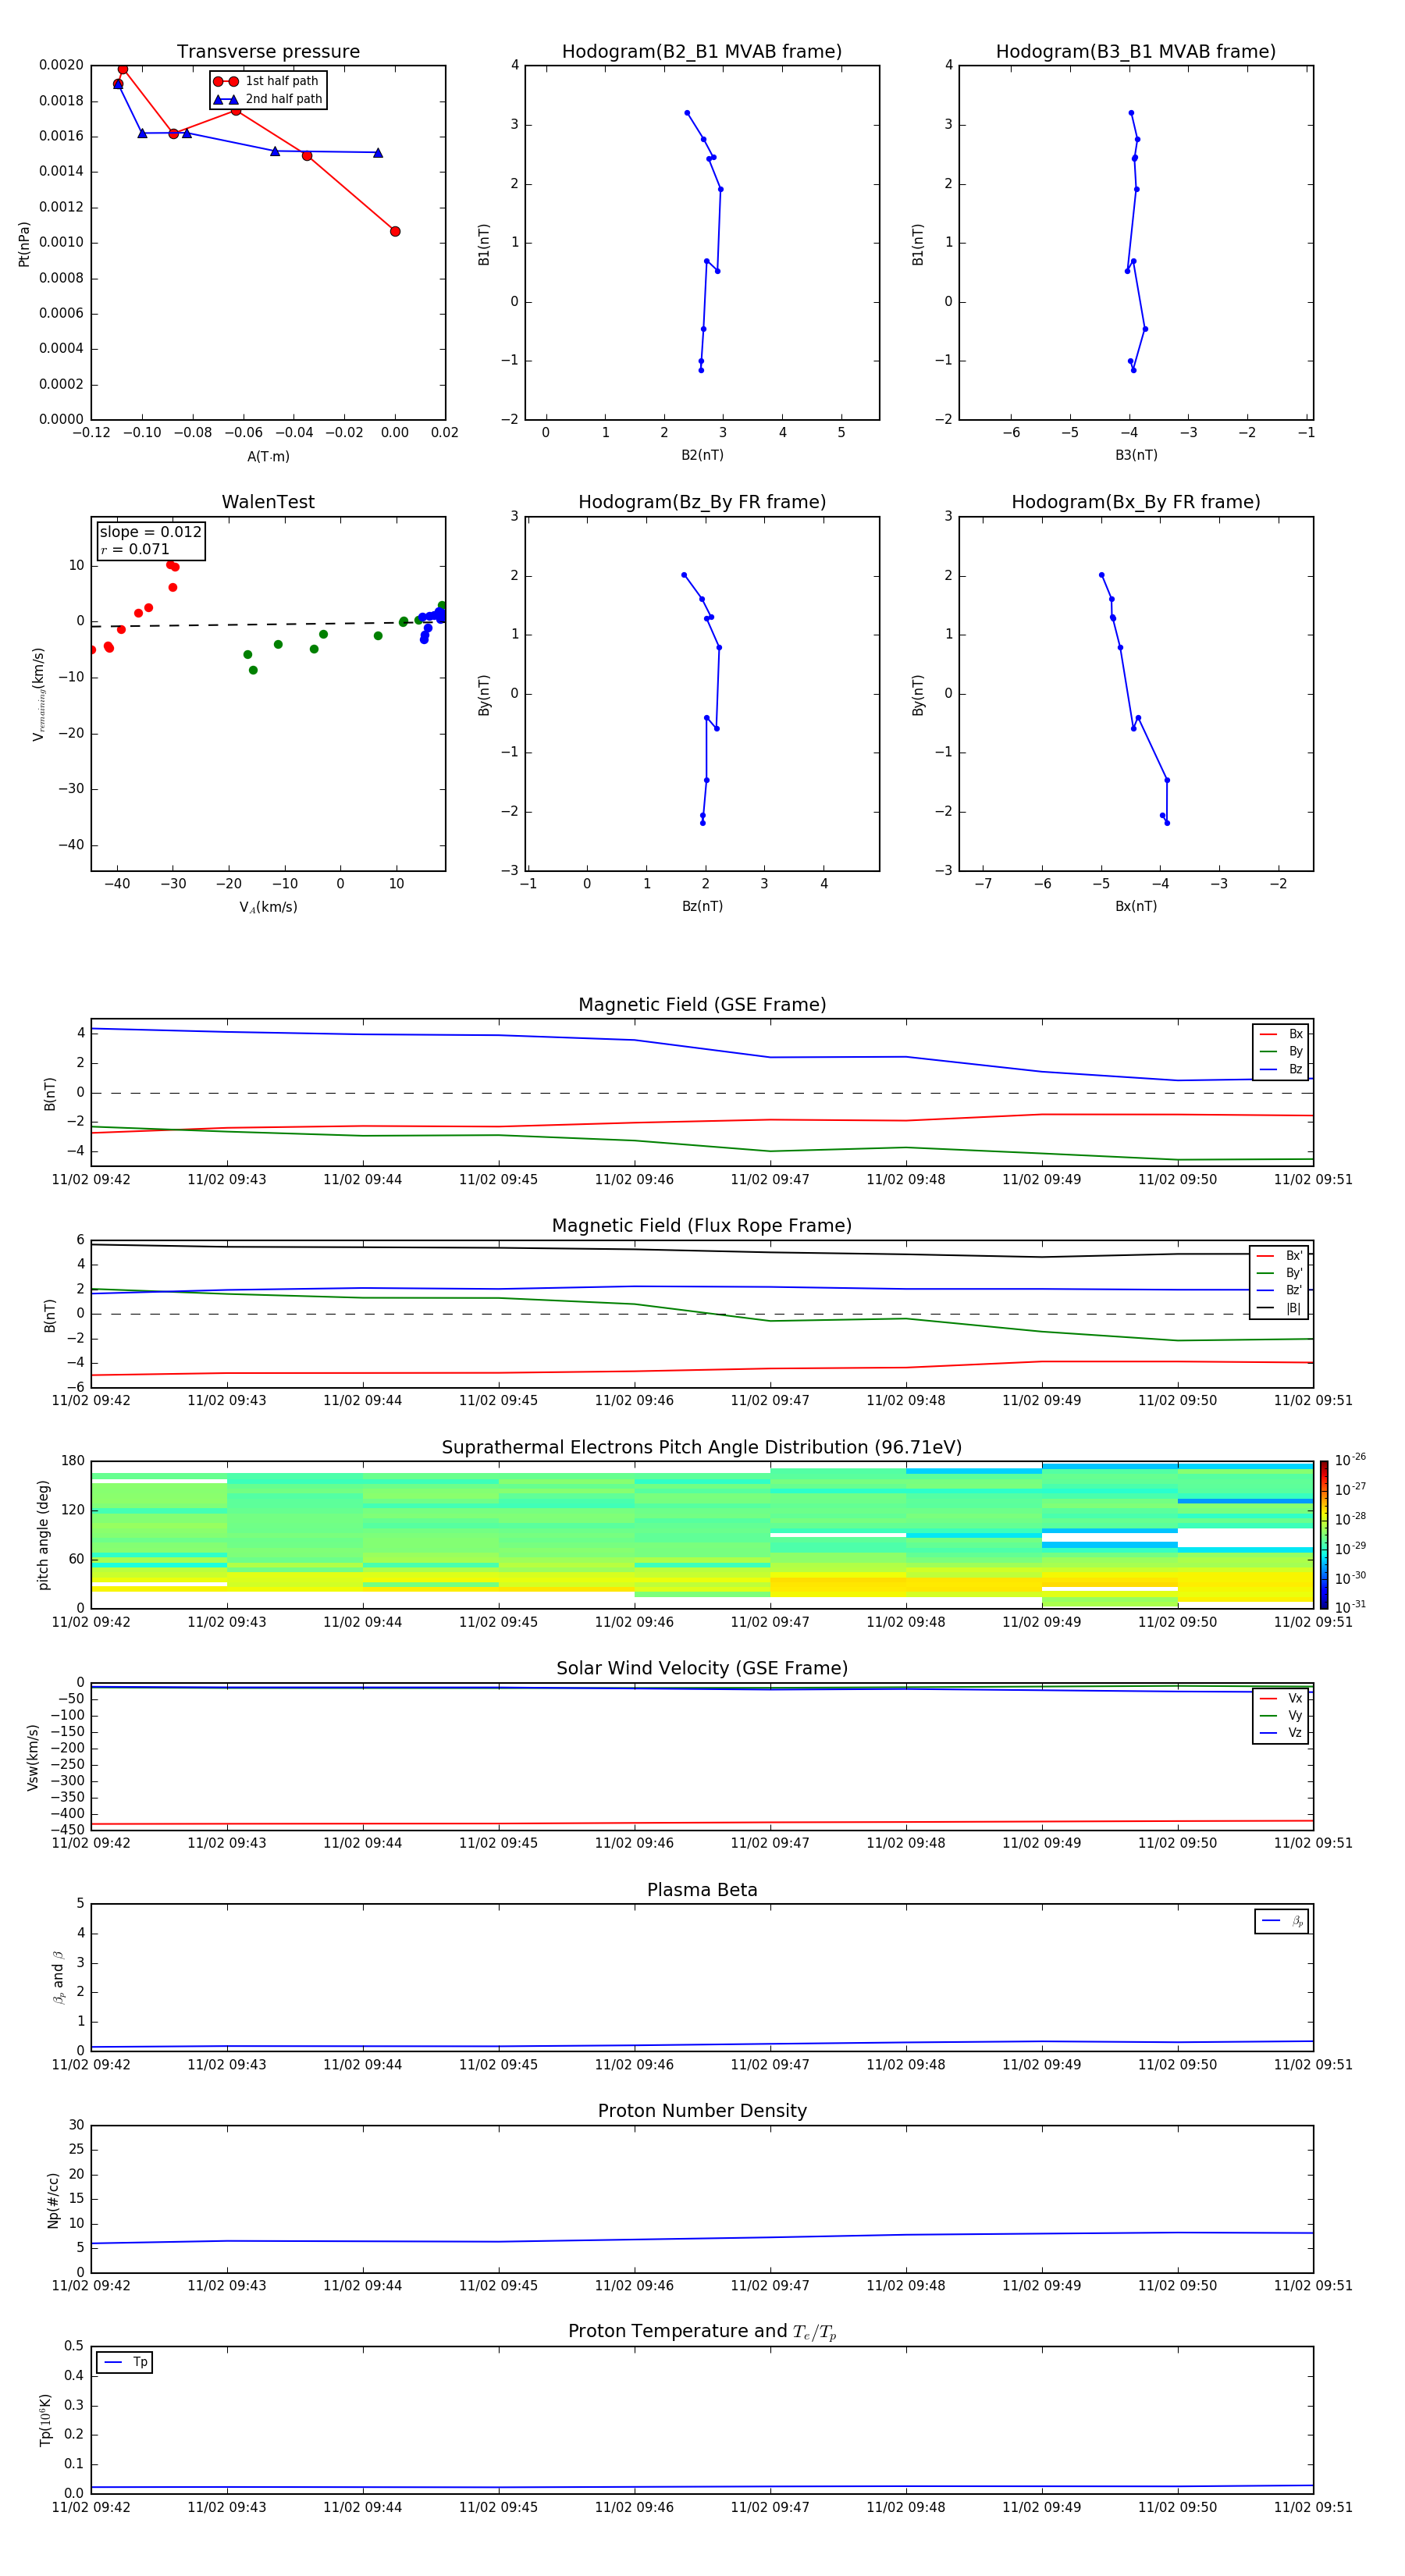Click the rightmost blue triangle in Transverse pressure plot

tap(377, 153)
